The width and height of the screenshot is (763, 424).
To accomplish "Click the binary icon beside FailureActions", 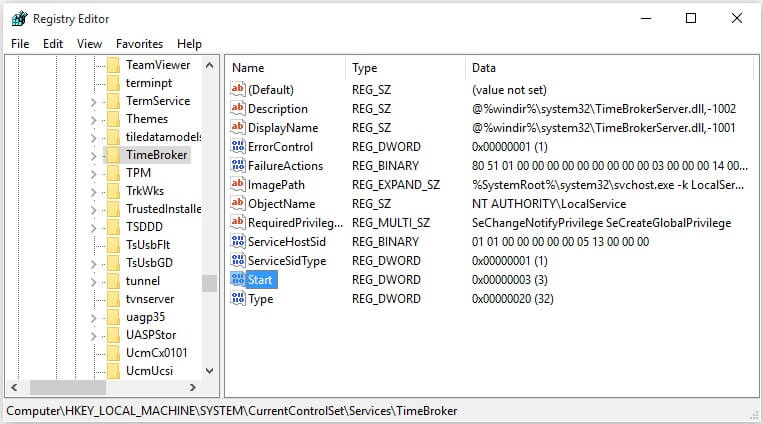I will pos(238,166).
